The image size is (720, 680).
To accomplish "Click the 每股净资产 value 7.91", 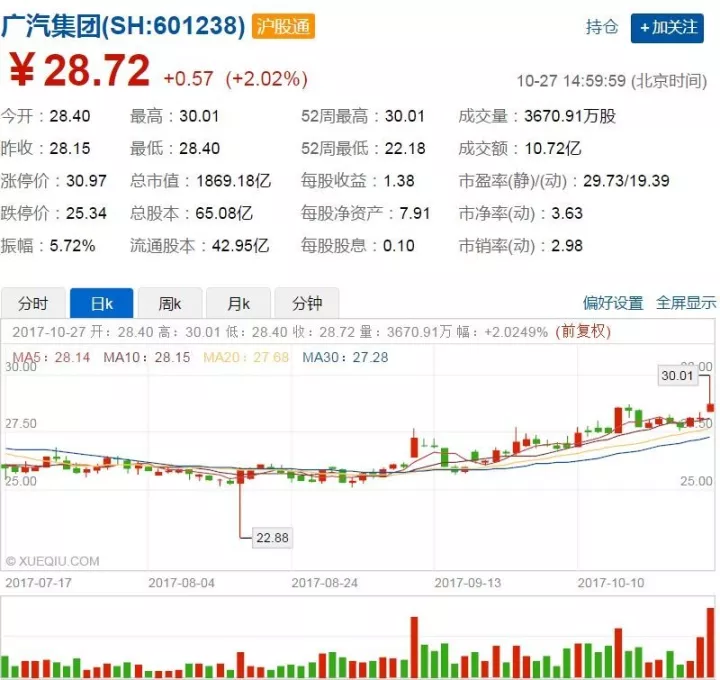I will (x=415, y=213).
